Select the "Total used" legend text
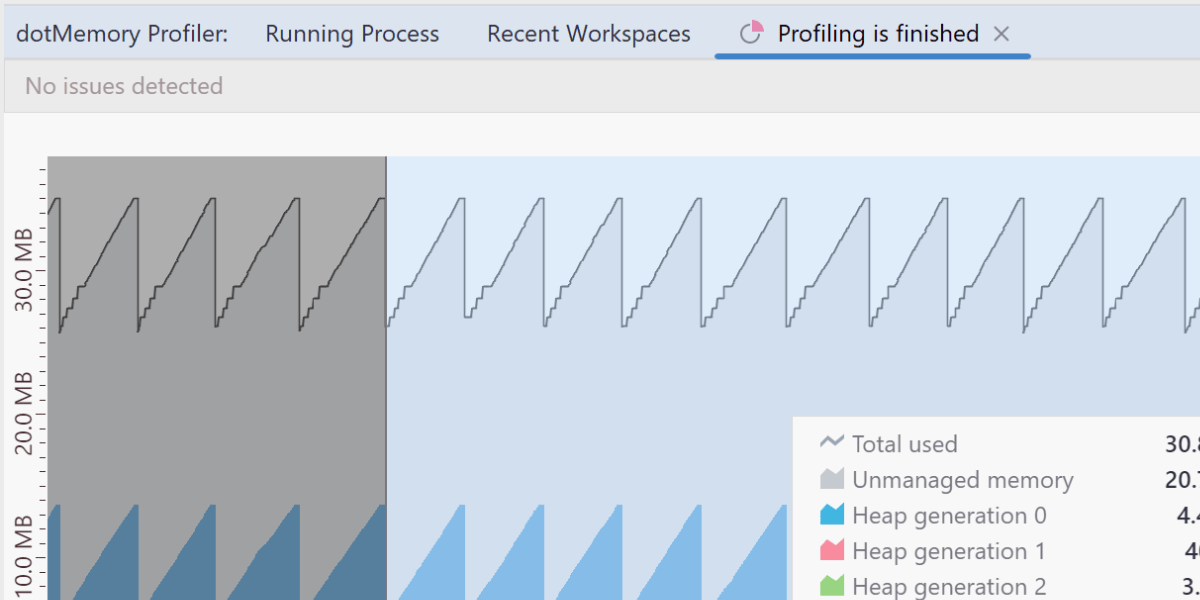Screen dimensions: 1200x600 [x=904, y=444]
